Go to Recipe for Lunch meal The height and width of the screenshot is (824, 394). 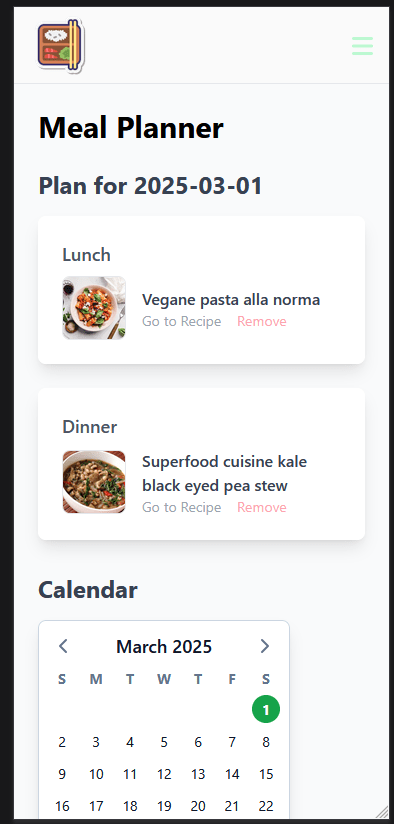182,321
